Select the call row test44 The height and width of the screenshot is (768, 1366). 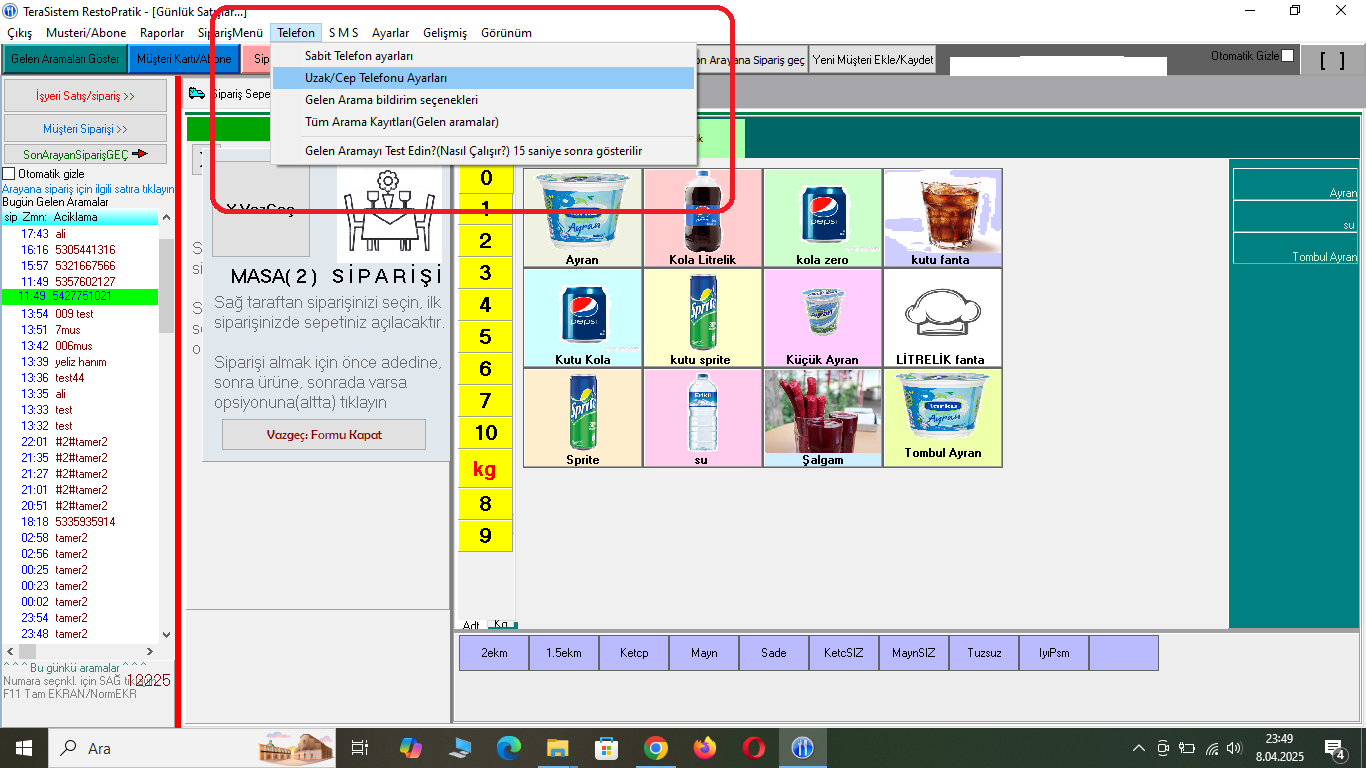point(80,377)
